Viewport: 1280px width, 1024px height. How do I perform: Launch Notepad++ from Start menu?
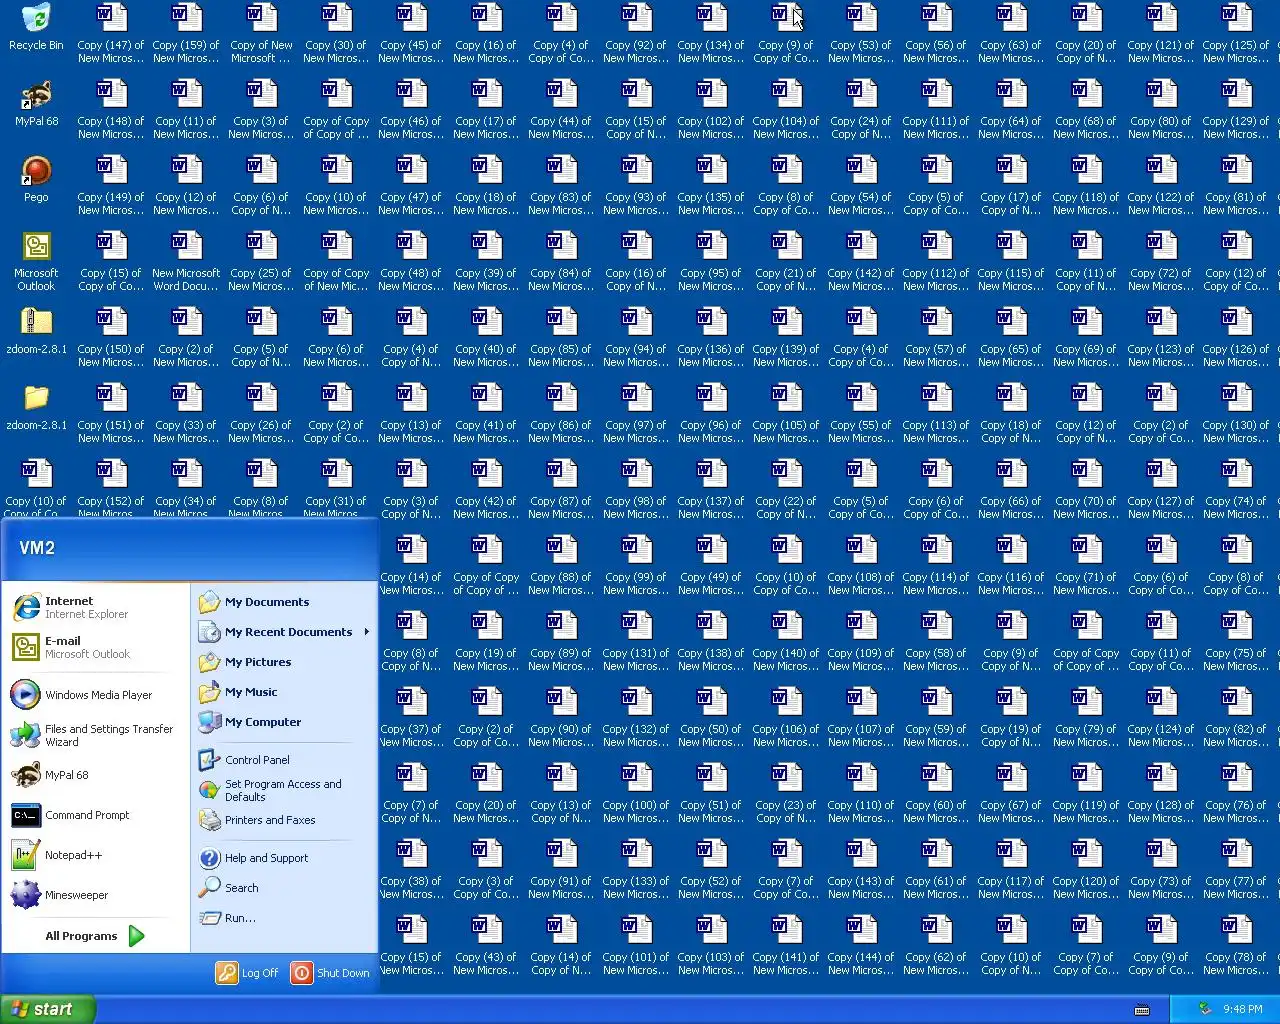pos(96,855)
